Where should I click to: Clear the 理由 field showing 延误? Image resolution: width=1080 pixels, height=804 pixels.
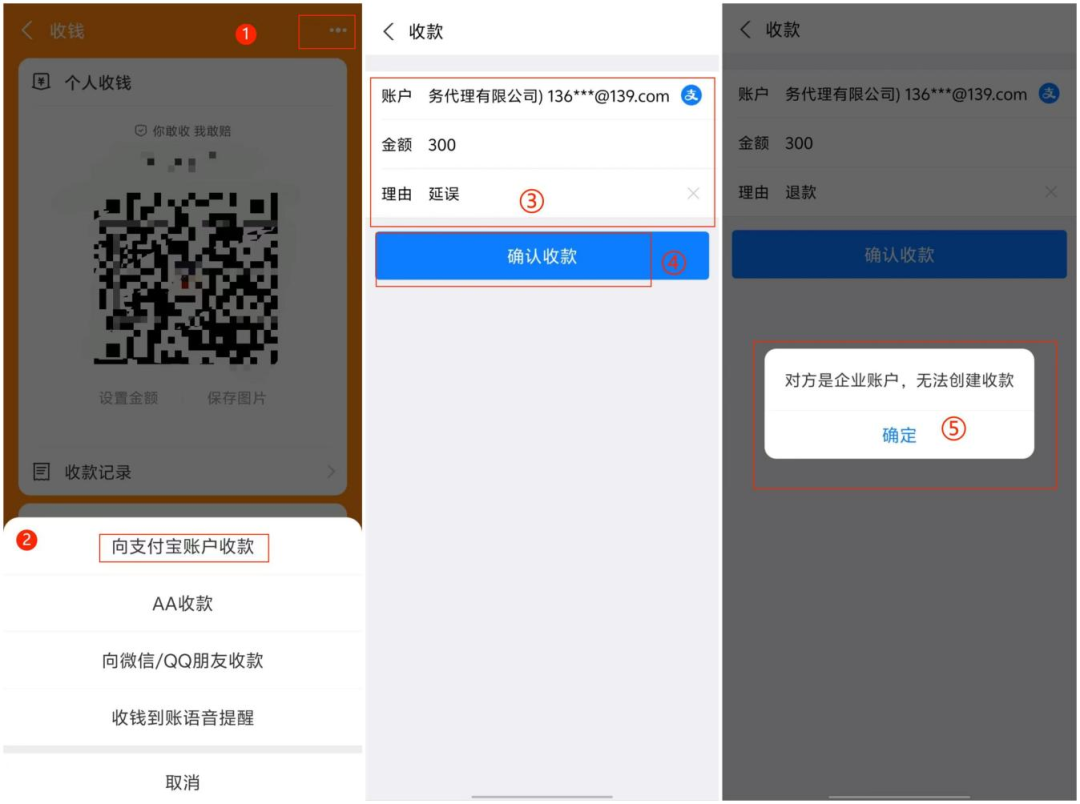(695, 193)
